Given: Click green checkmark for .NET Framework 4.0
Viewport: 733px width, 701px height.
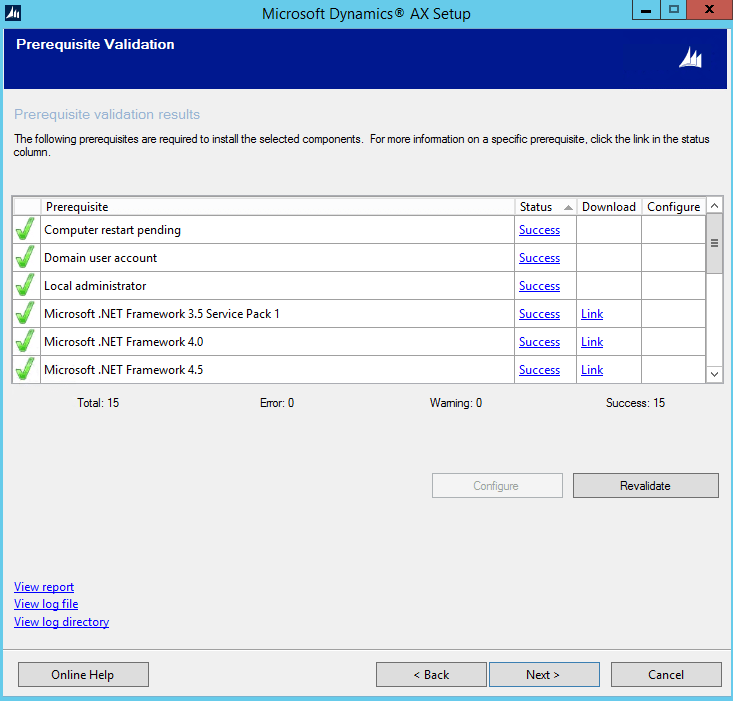Looking at the screenshot, I should click(x=25, y=341).
